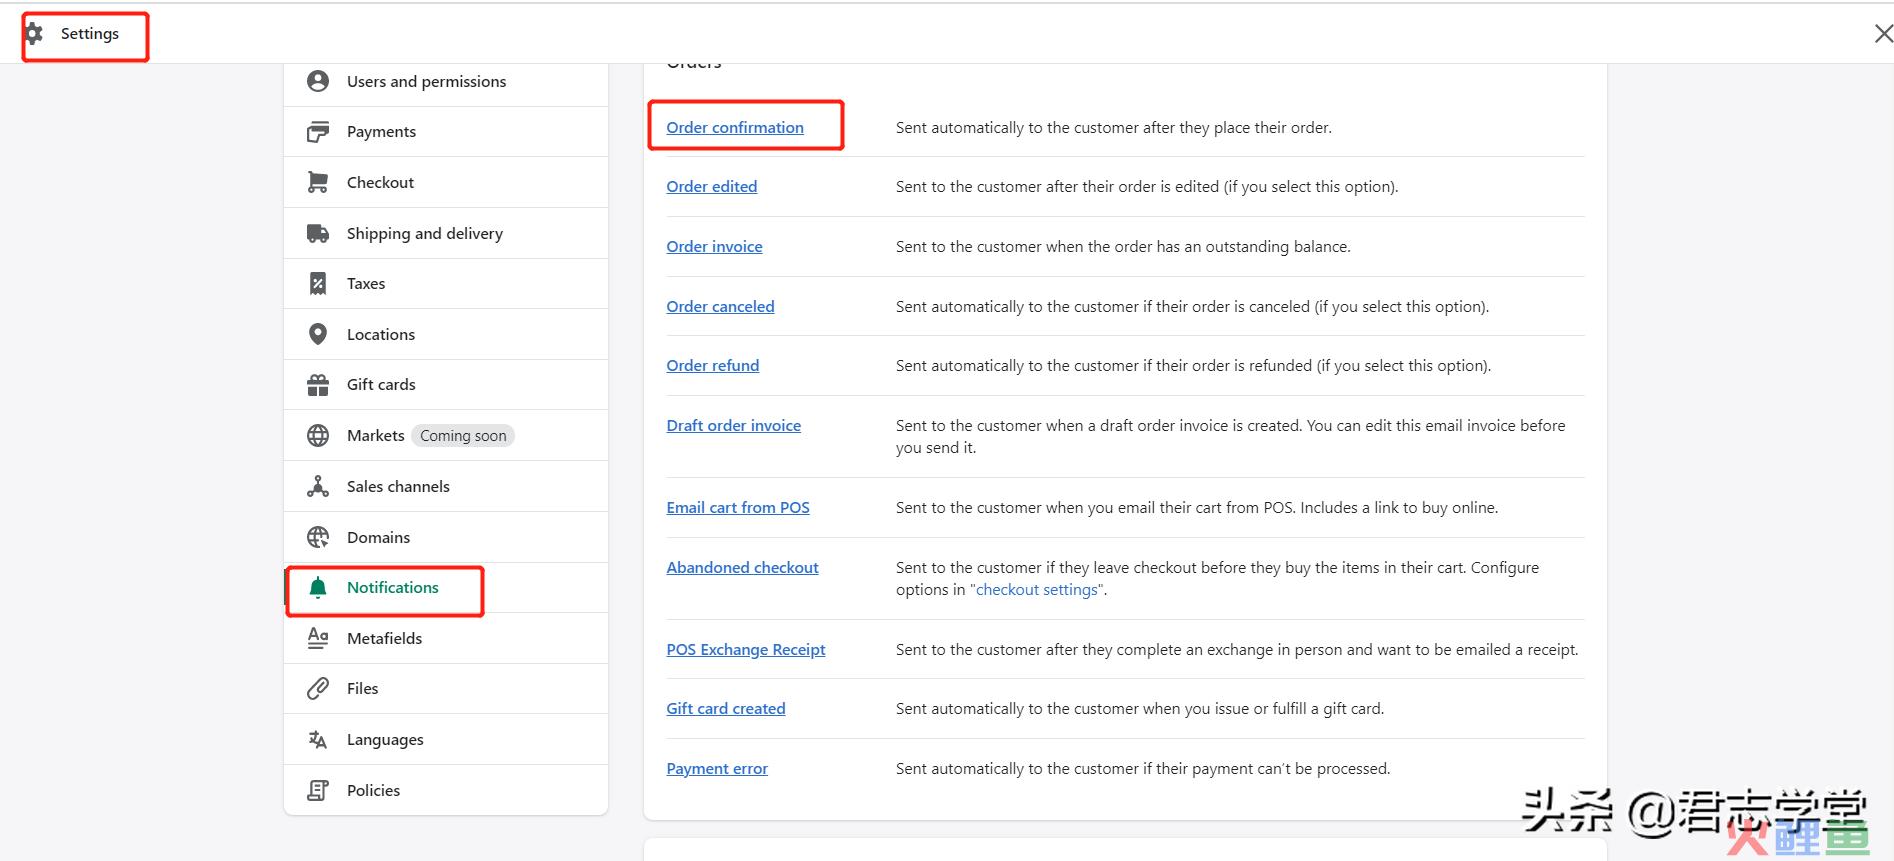Open the Taxes section
The height and width of the screenshot is (861, 1894).
coord(446,283)
